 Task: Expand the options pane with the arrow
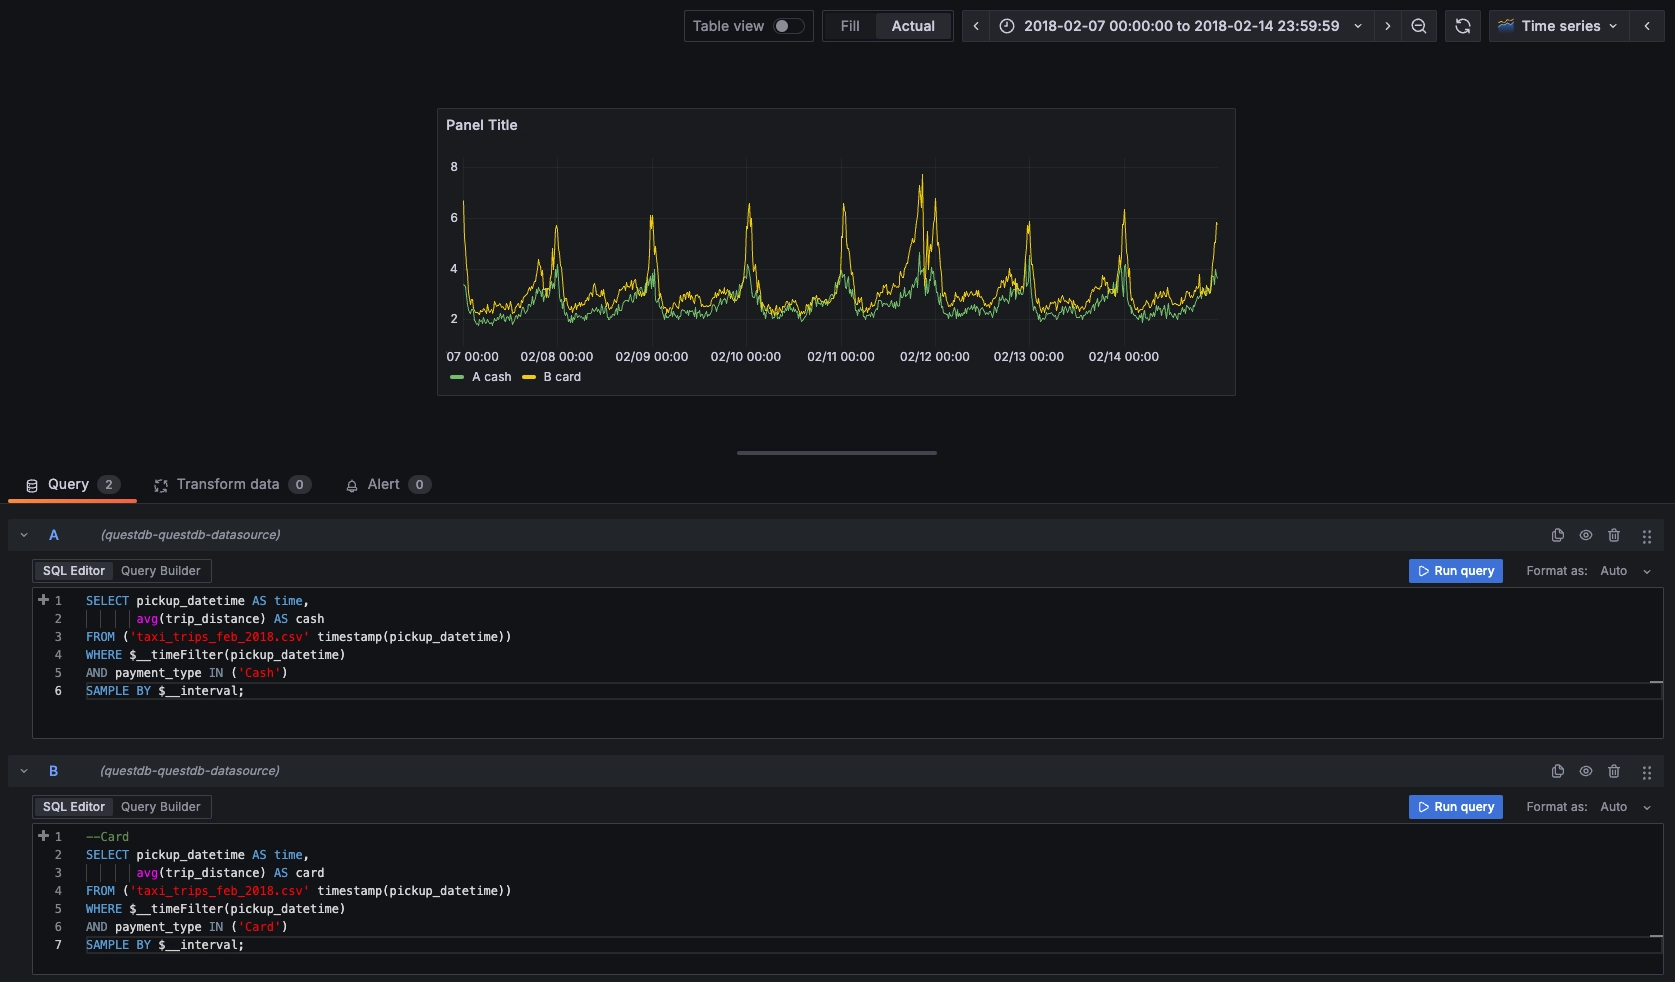pyautogui.click(x=1647, y=26)
